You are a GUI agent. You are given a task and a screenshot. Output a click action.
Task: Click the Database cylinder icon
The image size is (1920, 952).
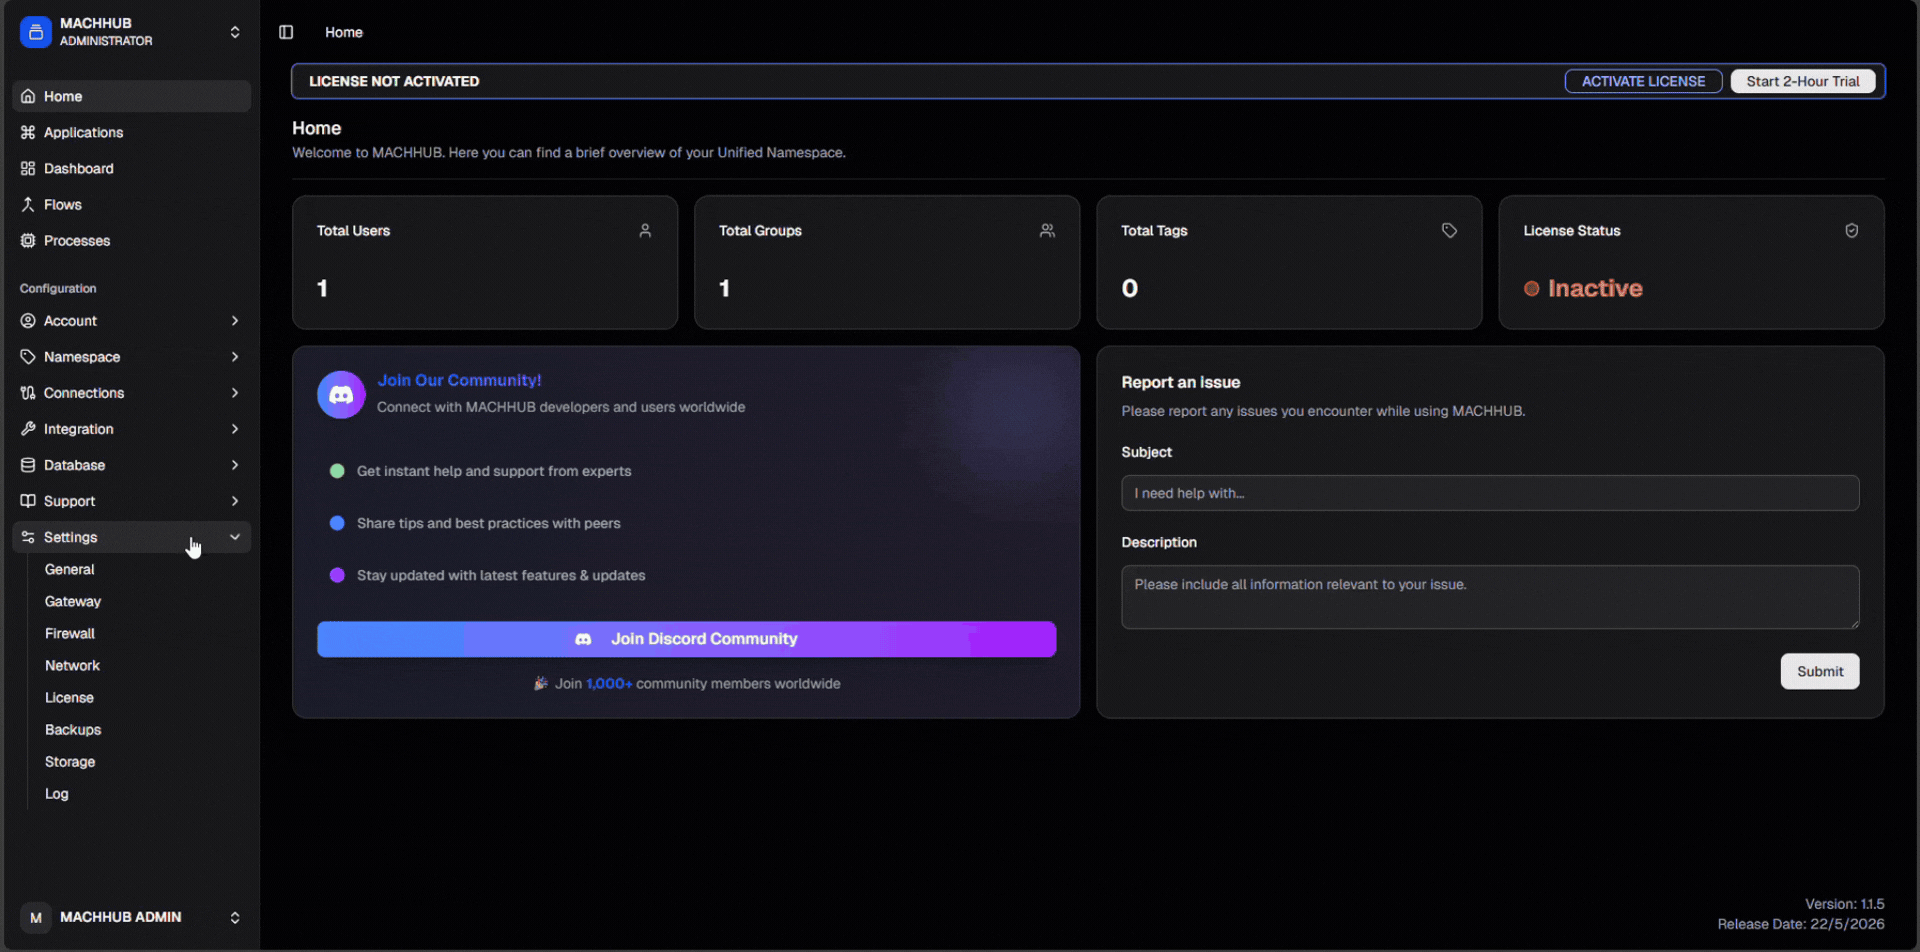(28, 464)
